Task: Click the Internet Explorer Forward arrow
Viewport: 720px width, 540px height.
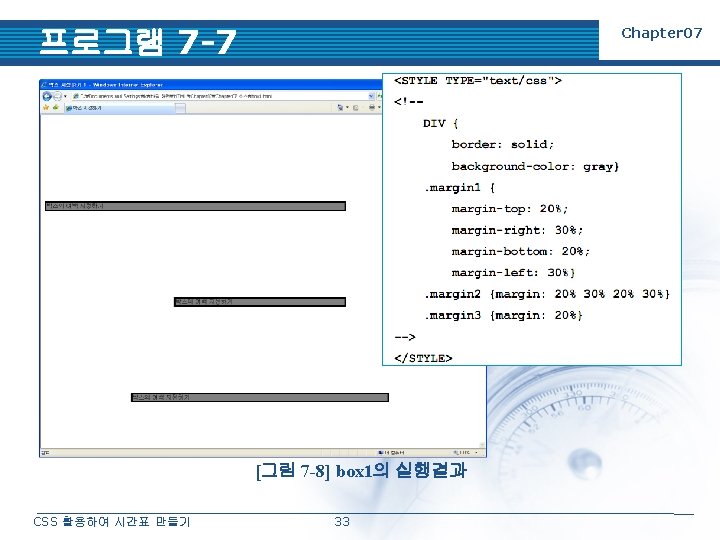Action: (57, 96)
